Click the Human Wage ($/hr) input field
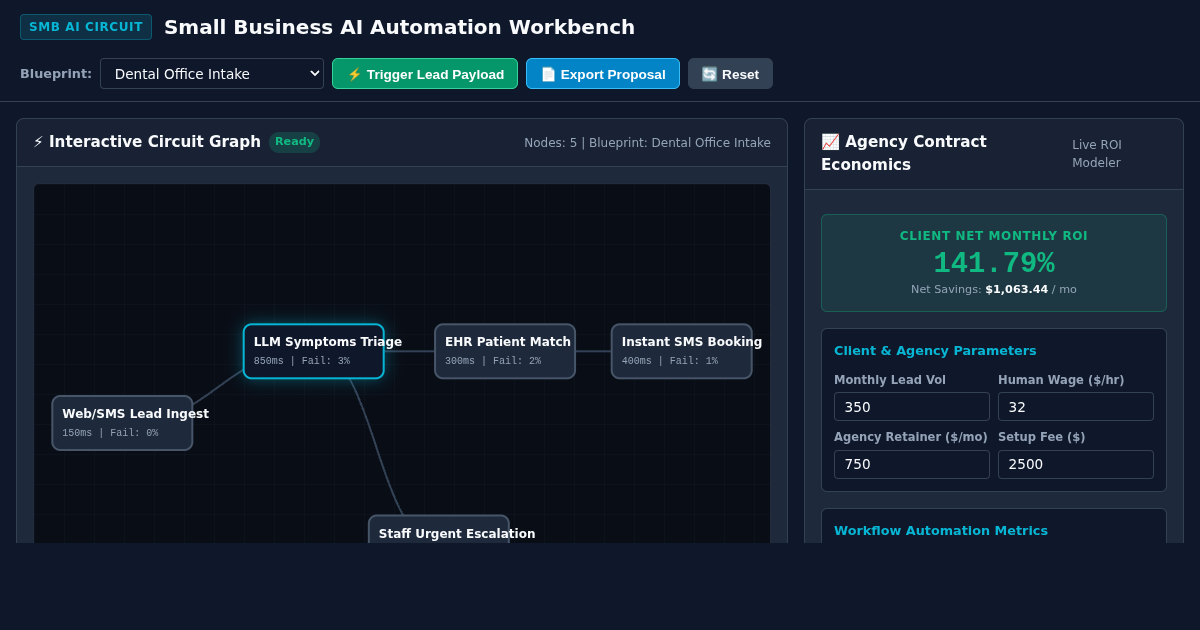This screenshot has width=1200, height=630. tap(1076, 407)
